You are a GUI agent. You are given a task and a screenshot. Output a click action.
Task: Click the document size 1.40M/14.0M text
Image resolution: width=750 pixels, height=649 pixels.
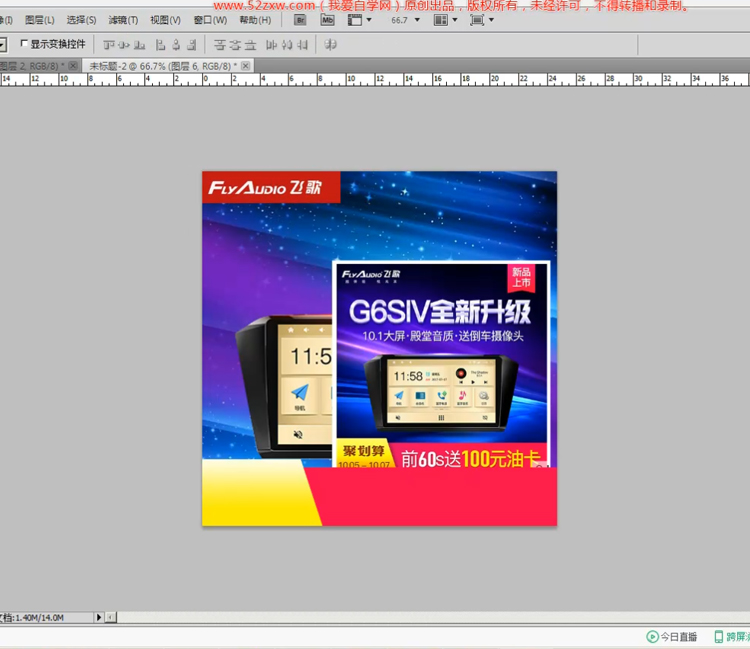(x=39, y=617)
